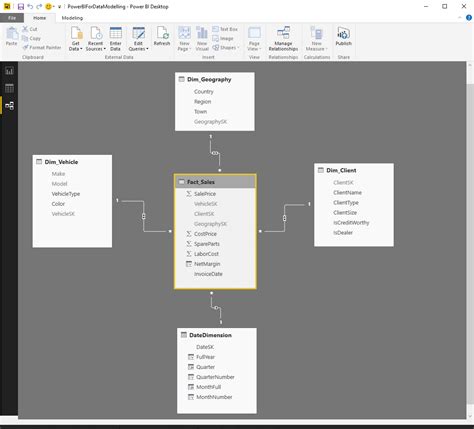Select the Color field in Dim_Vehicle
474x429 pixels.
pos(58,204)
